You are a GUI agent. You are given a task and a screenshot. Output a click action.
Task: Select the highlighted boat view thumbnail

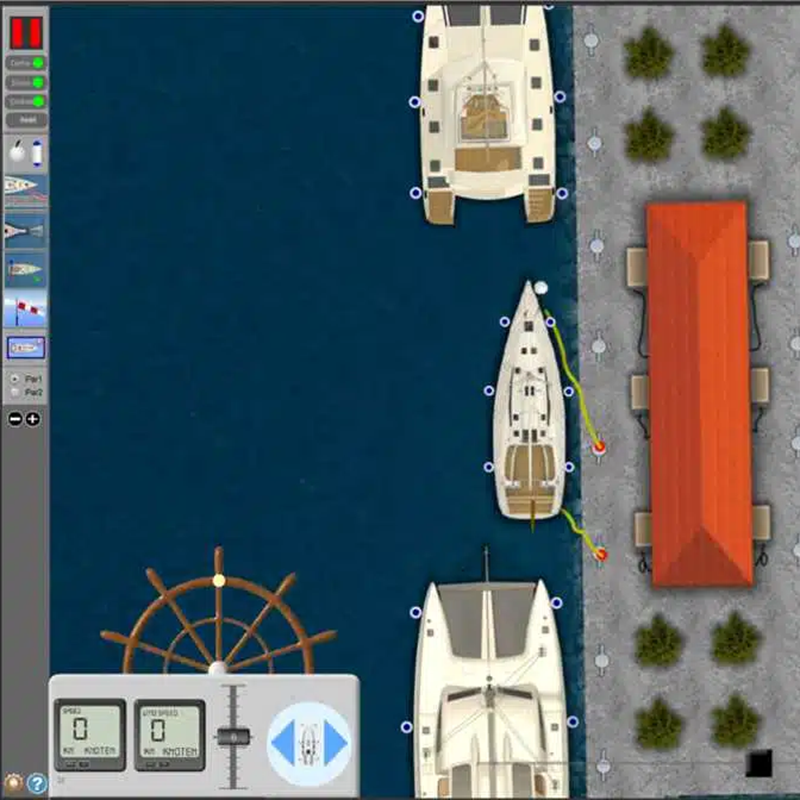tap(26, 348)
